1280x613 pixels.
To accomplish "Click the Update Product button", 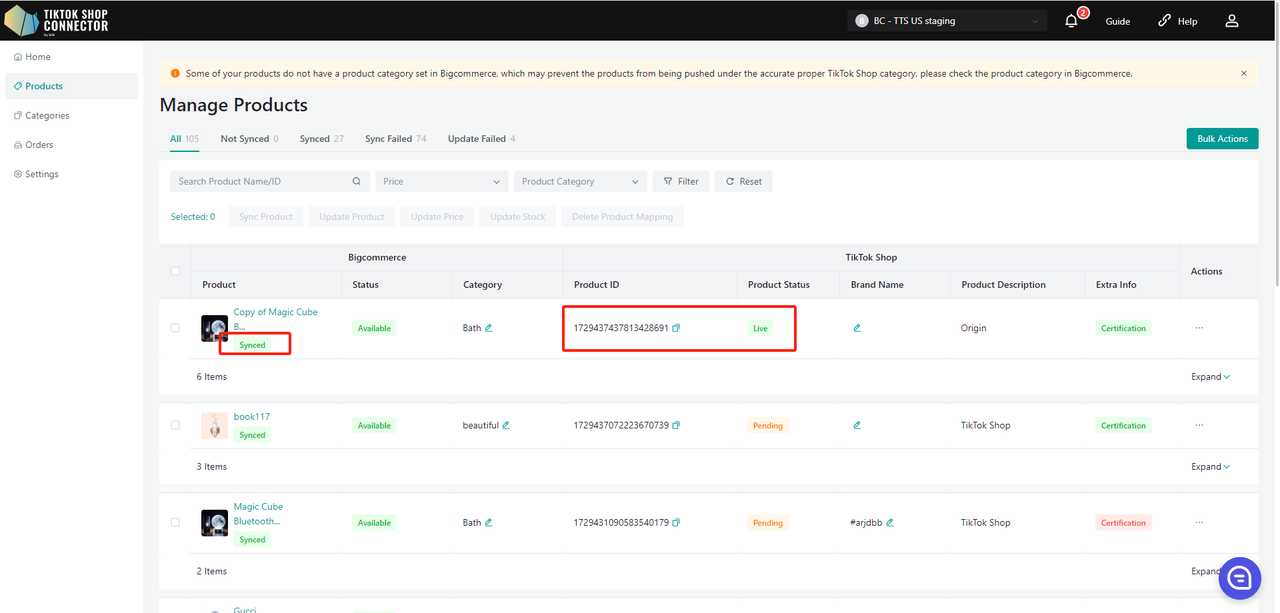I will tap(352, 217).
